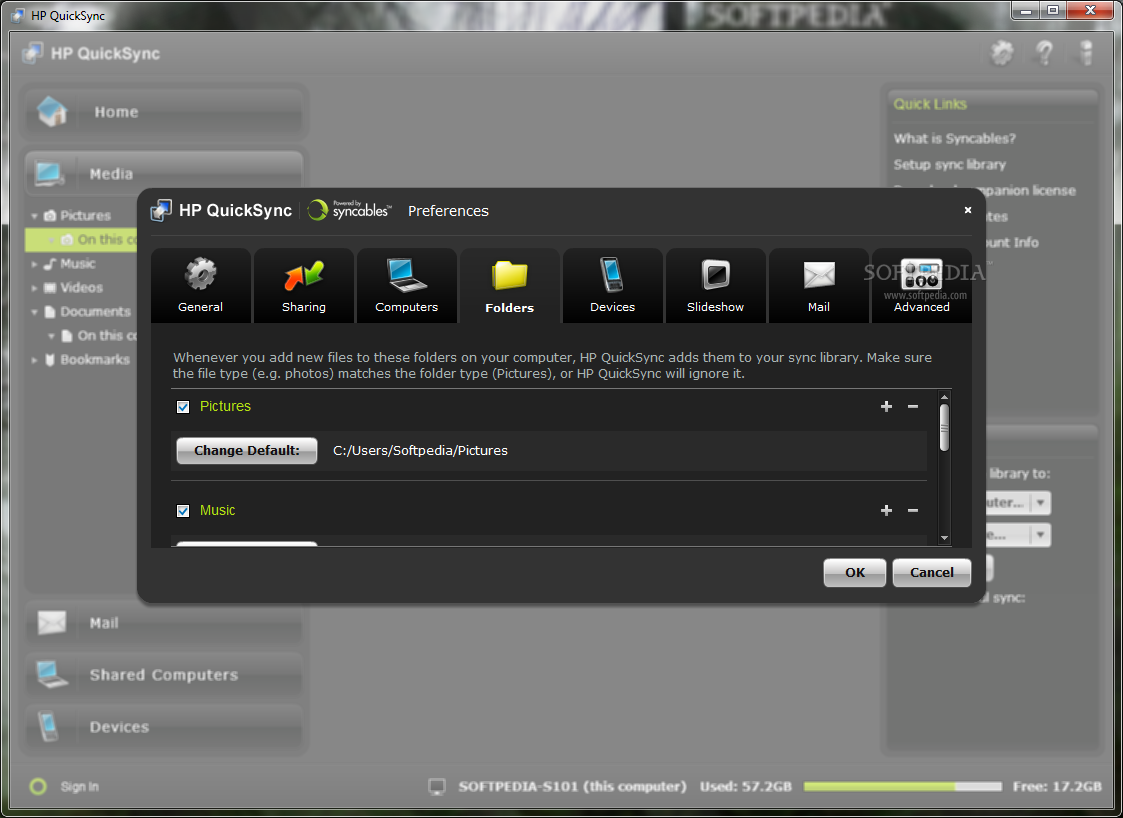Image resolution: width=1123 pixels, height=818 pixels.
Task: Open the General preferences tab
Action: (x=201, y=286)
